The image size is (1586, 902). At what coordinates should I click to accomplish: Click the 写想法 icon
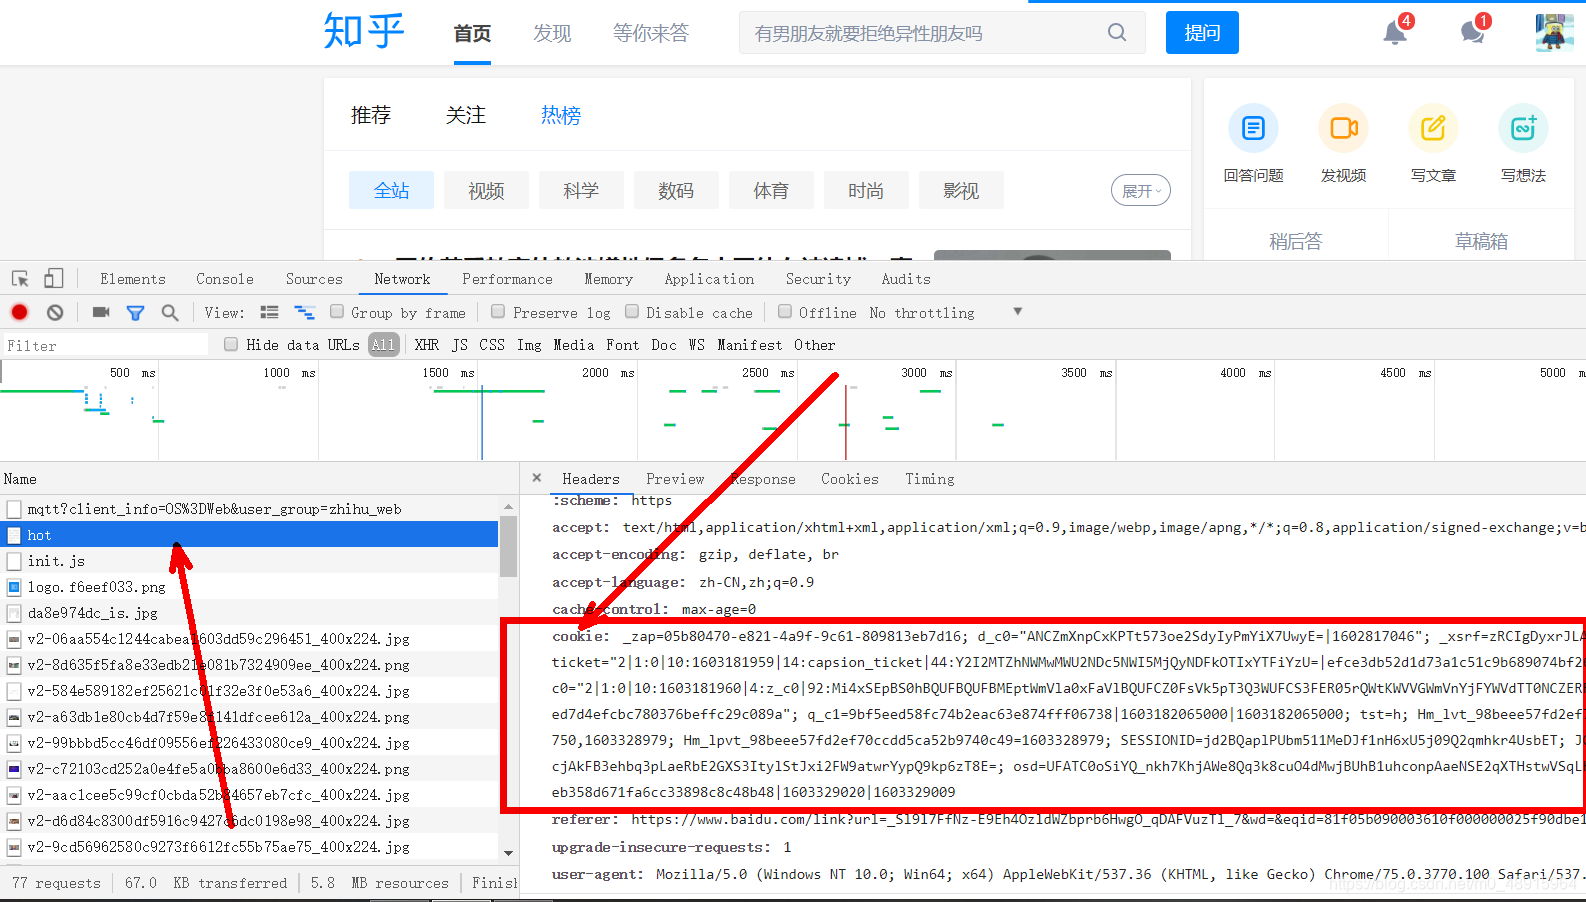[1523, 128]
